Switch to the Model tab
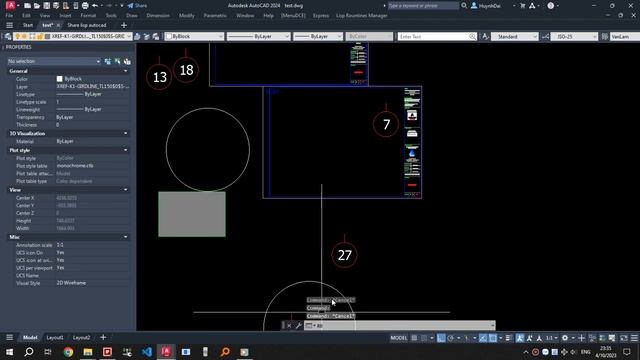This screenshot has width=640, height=360. (x=30, y=338)
